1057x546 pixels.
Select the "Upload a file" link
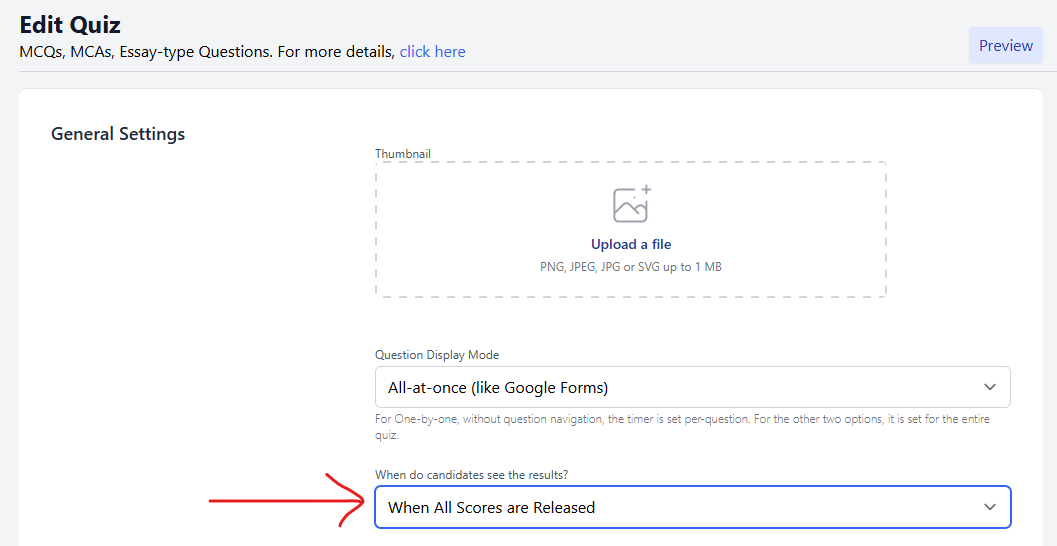pyautogui.click(x=631, y=245)
